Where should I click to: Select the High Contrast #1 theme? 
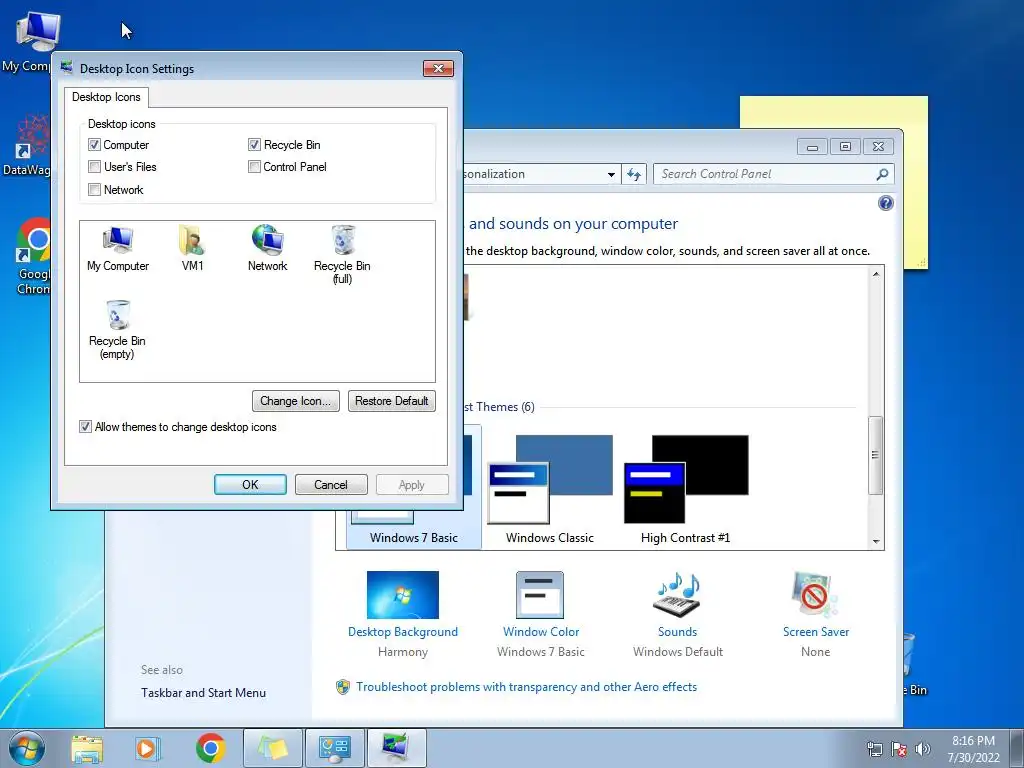(x=686, y=489)
